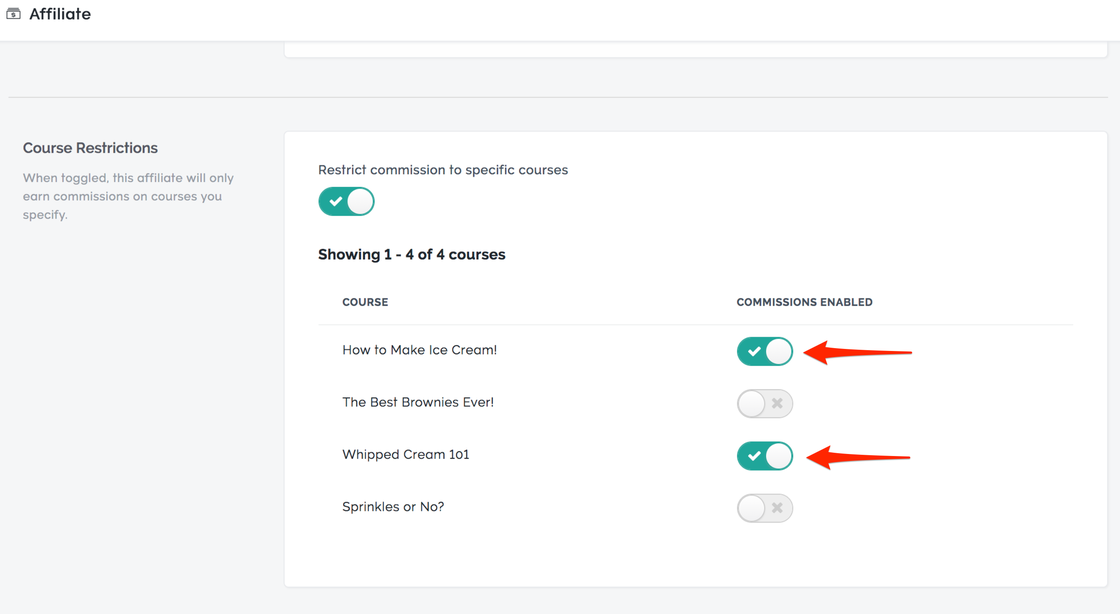Turn off commissions for How to Make Ice Cream!
Screen dimensions: 1120x614
(765, 351)
